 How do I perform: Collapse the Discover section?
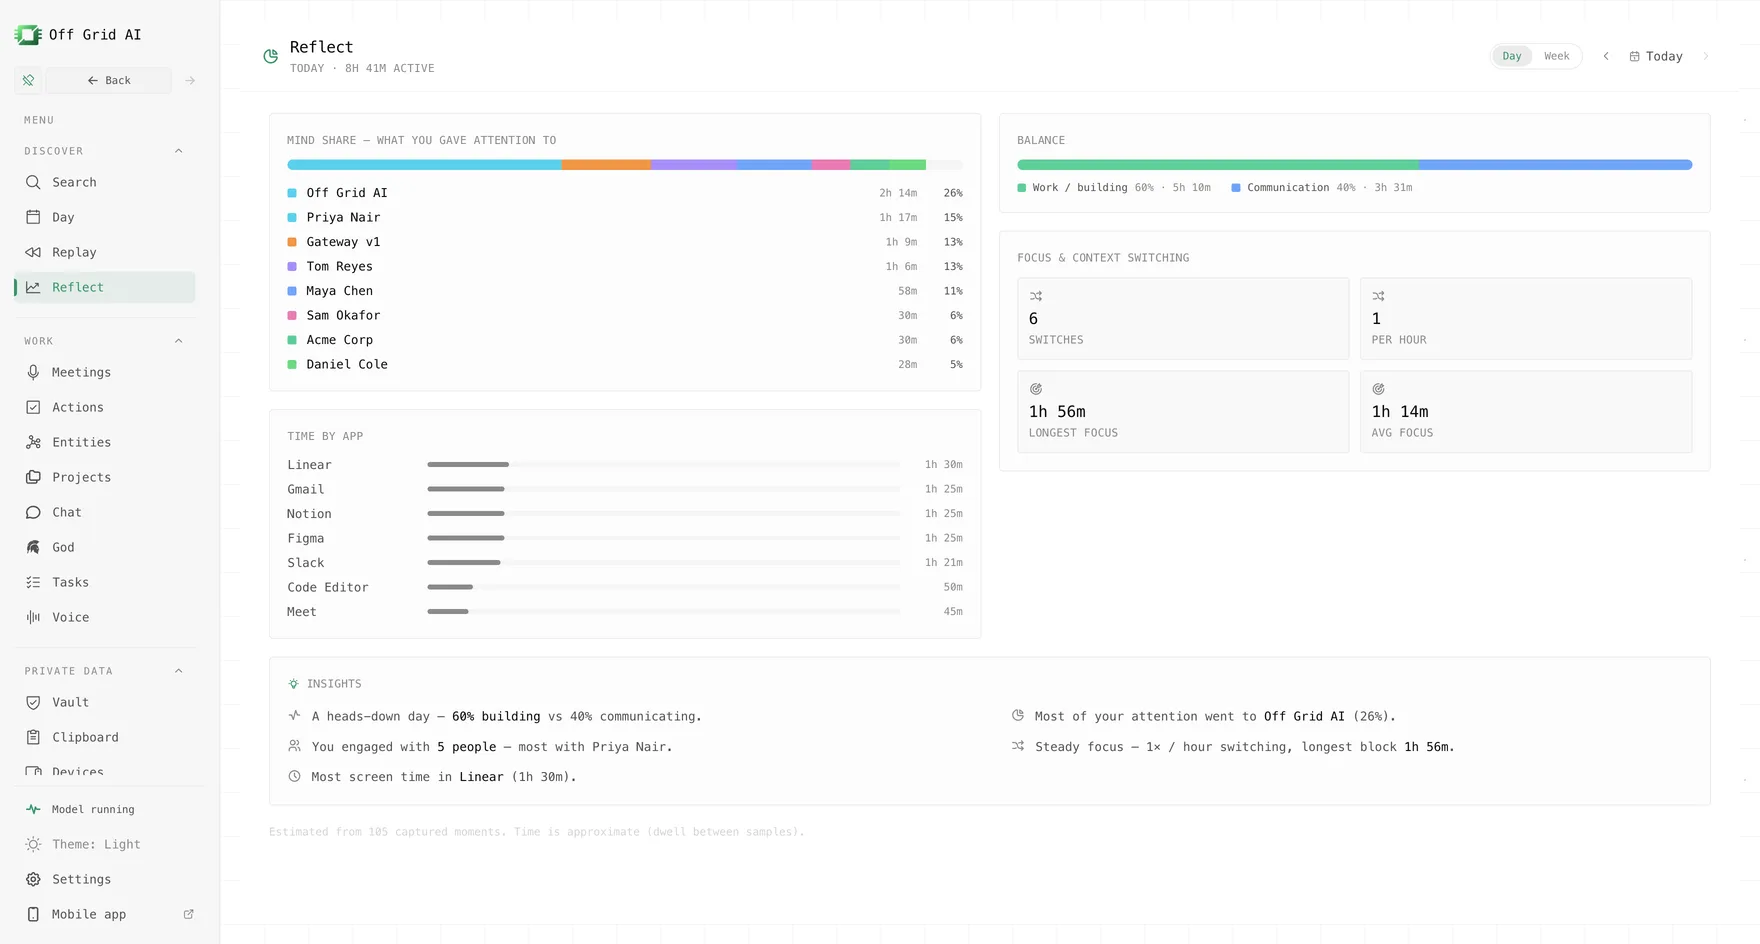pos(179,151)
